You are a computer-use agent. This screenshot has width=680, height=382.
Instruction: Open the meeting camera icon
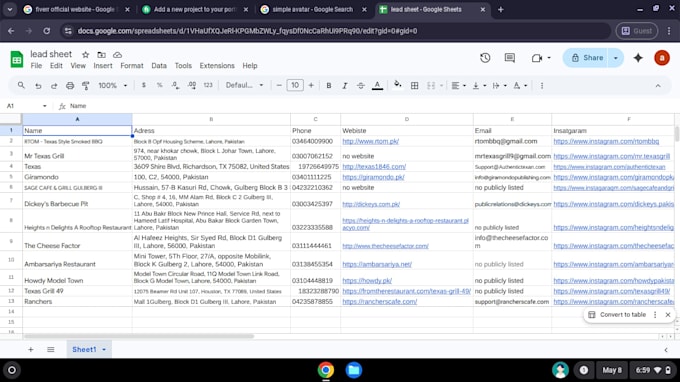tap(537, 58)
